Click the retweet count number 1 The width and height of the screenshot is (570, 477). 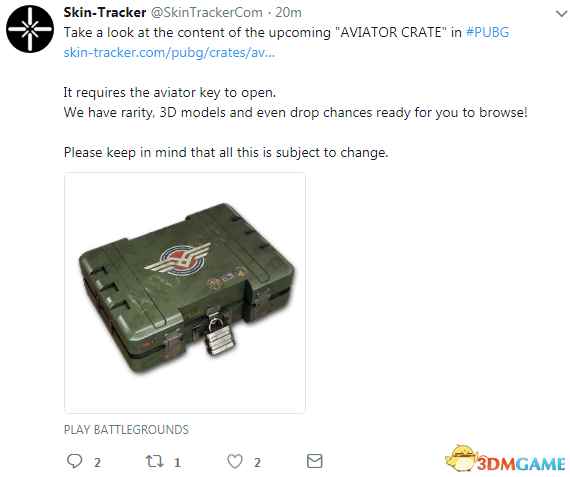[177, 462]
